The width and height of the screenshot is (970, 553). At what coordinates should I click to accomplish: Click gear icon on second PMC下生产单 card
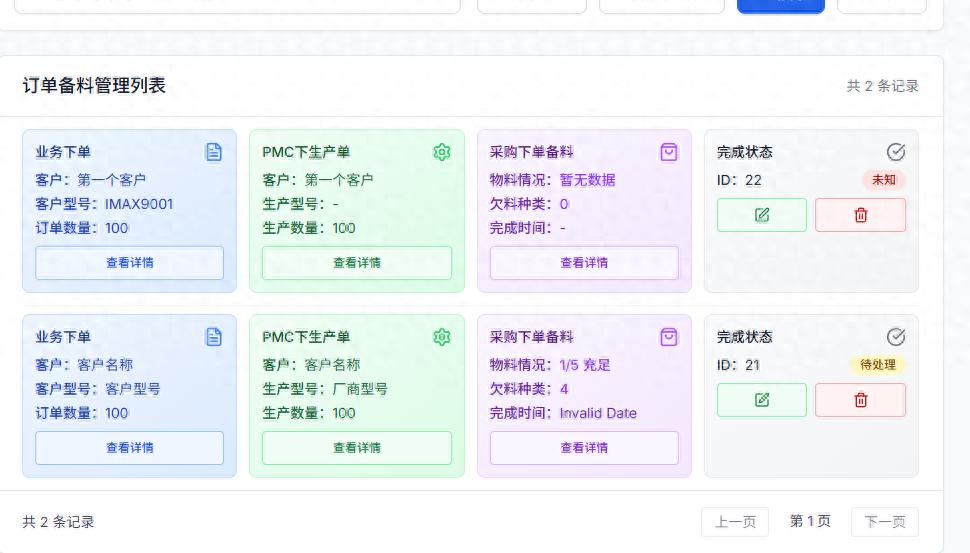coord(441,337)
